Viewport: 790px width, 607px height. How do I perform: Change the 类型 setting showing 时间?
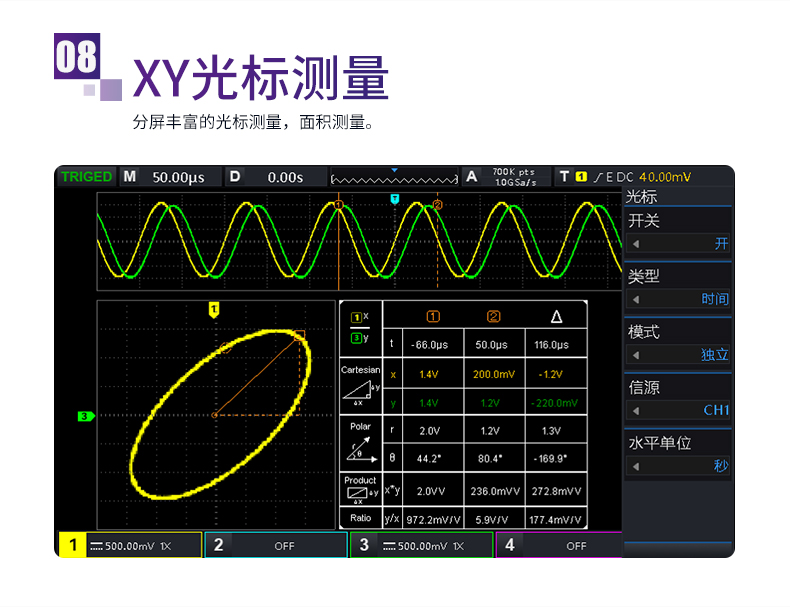(678, 299)
